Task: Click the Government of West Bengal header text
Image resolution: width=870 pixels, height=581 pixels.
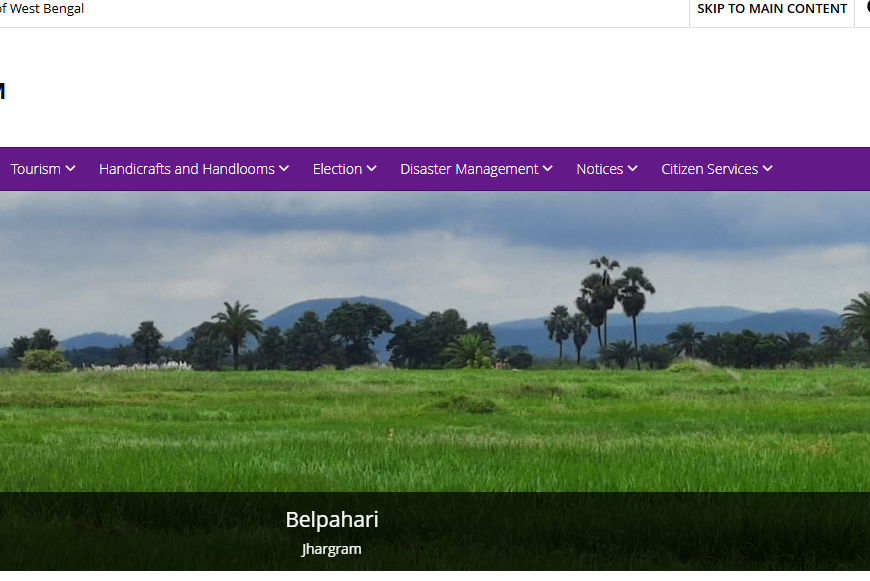Action: coord(42,9)
